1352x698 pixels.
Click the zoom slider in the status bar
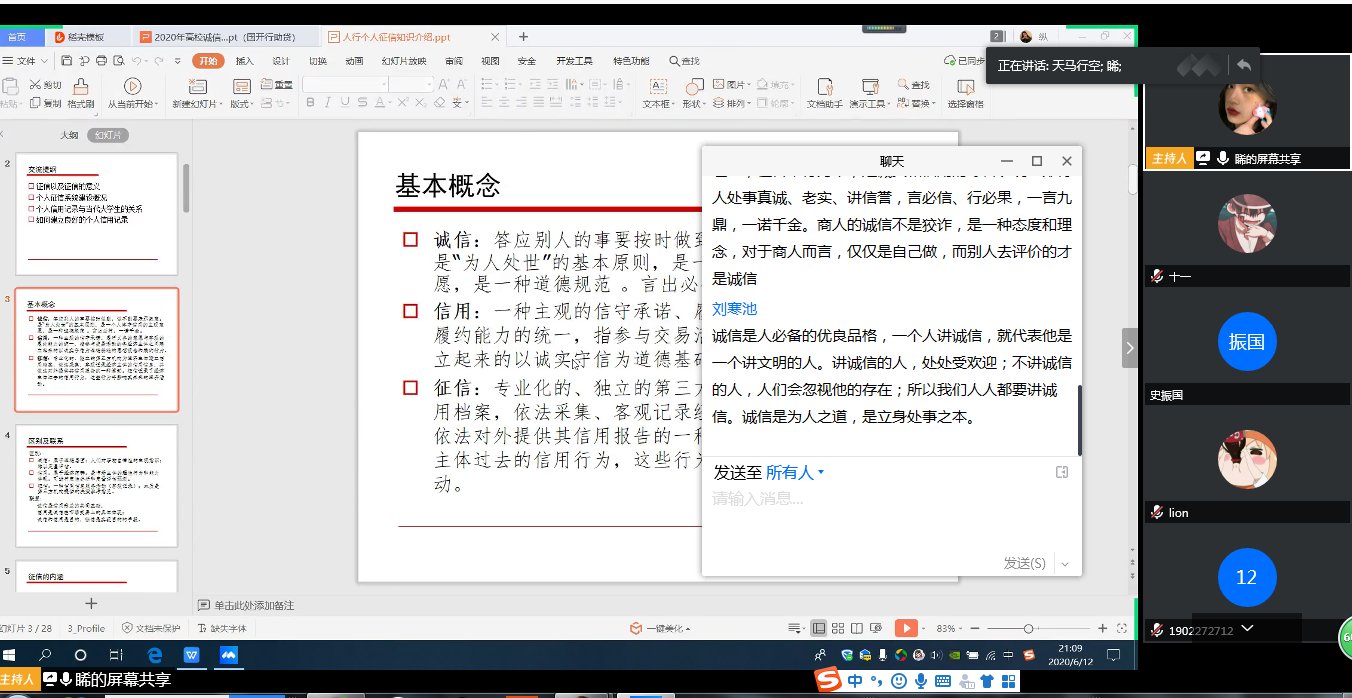click(x=1028, y=628)
